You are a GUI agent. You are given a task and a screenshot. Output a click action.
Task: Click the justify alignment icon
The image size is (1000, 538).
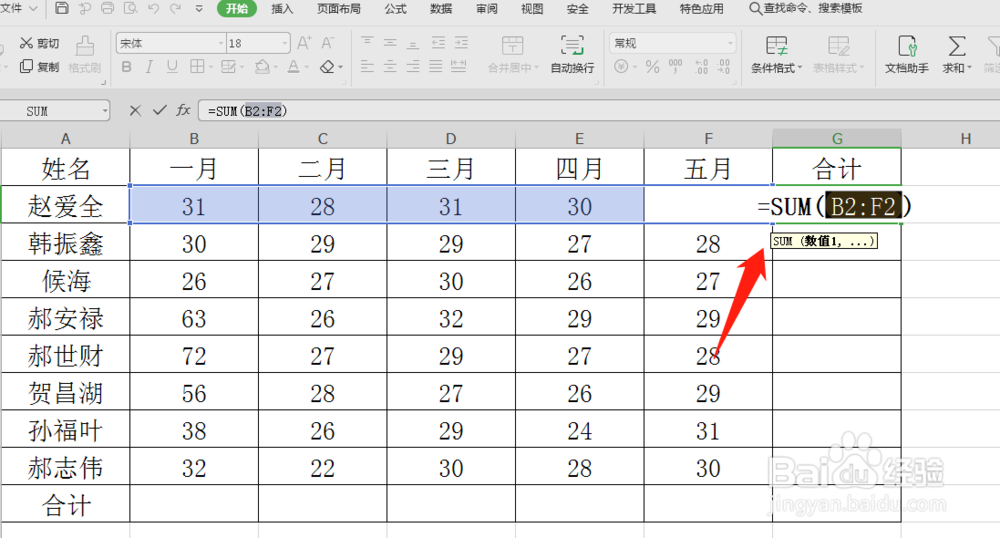[436, 66]
